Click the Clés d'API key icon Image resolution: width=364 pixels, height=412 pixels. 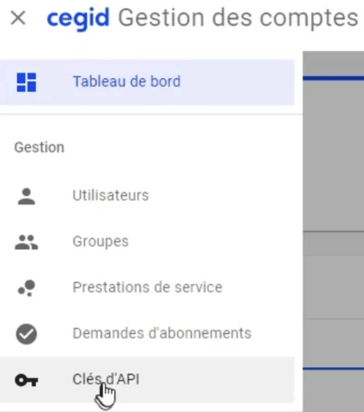(26, 380)
